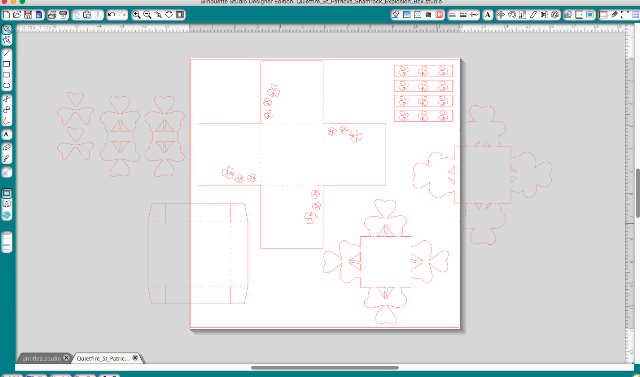The height and width of the screenshot is (377, 640).
Task: Show the Design page view
Action: 7,193
